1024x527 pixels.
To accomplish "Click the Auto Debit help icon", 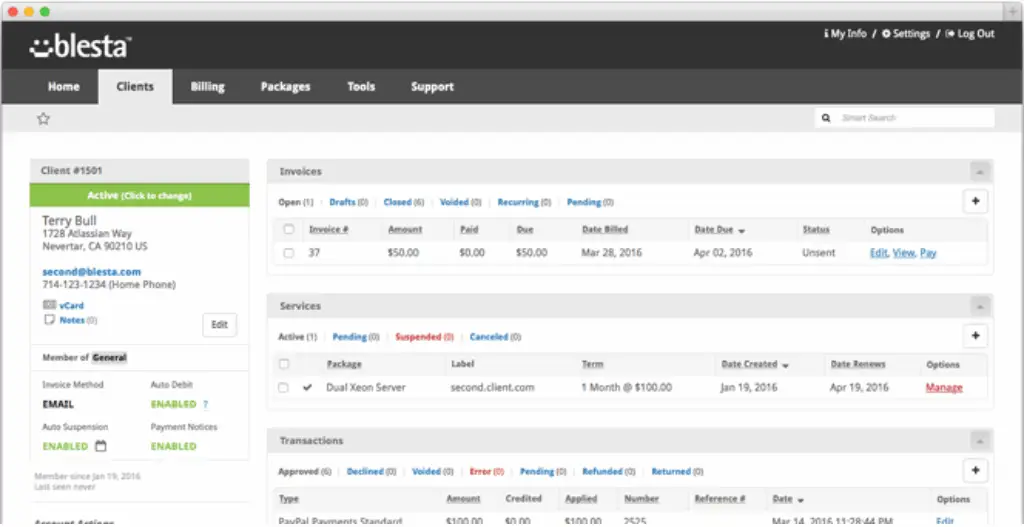I will coord(206,404).
